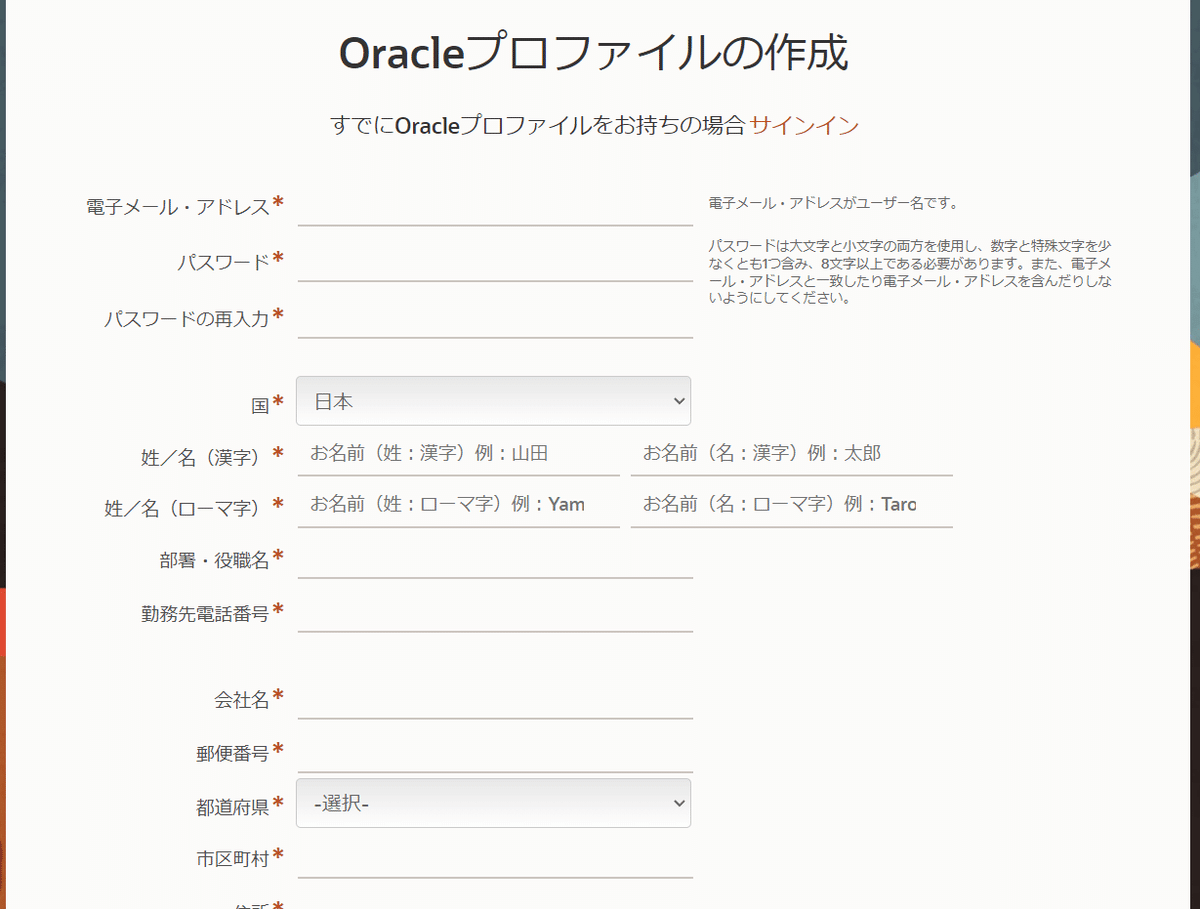Click the 電子メール・アドレスがユーザー名です hint text

pos(833,203)
